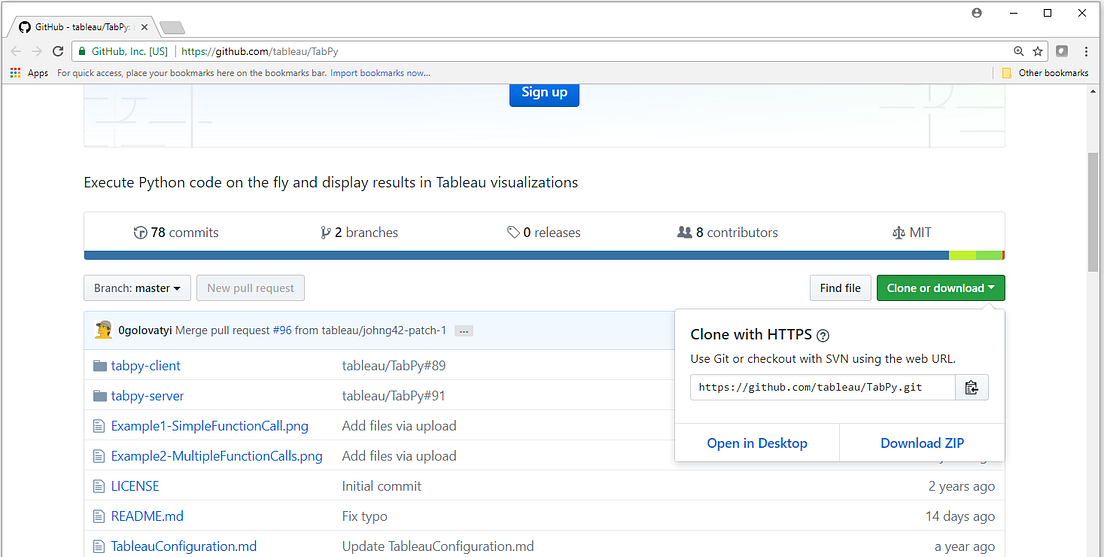The image size is (1104, 557).
Task: Click Import bookmarks now link
Action: click(x=380, y=73)
